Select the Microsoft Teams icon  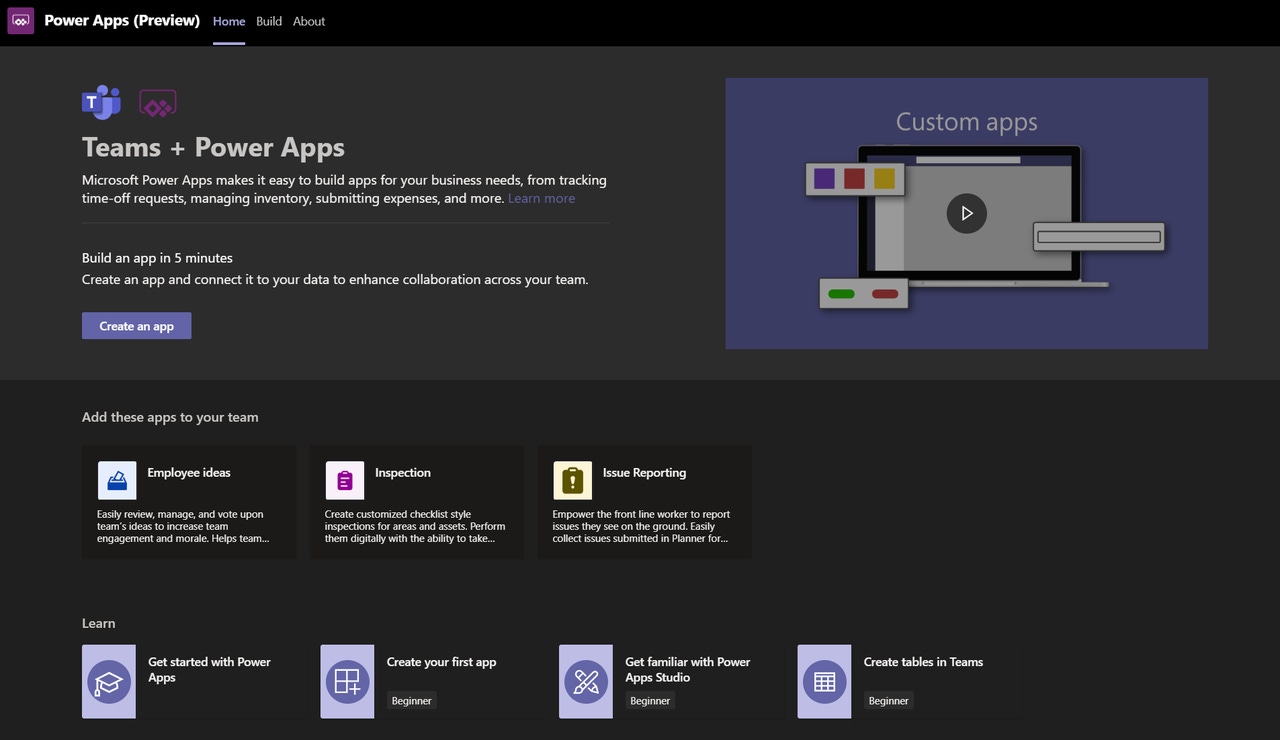[100, 101]
